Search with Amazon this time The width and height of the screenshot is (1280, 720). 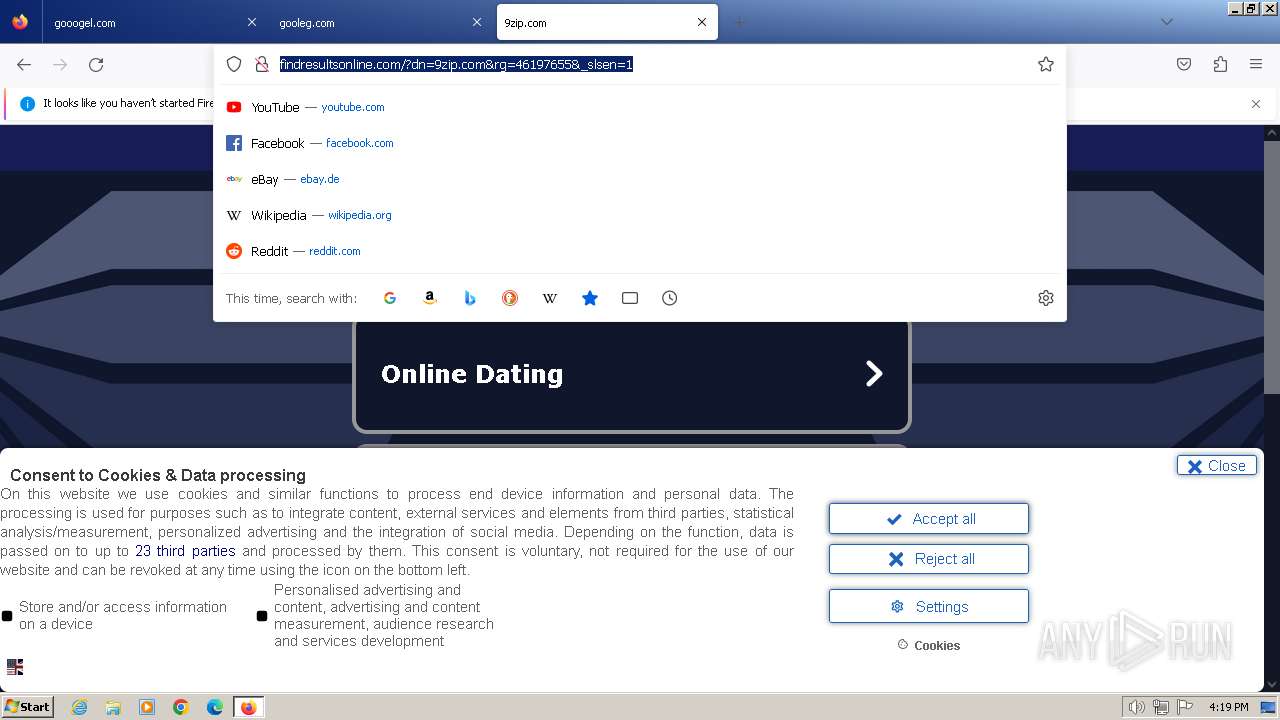[x=430, y=298]
